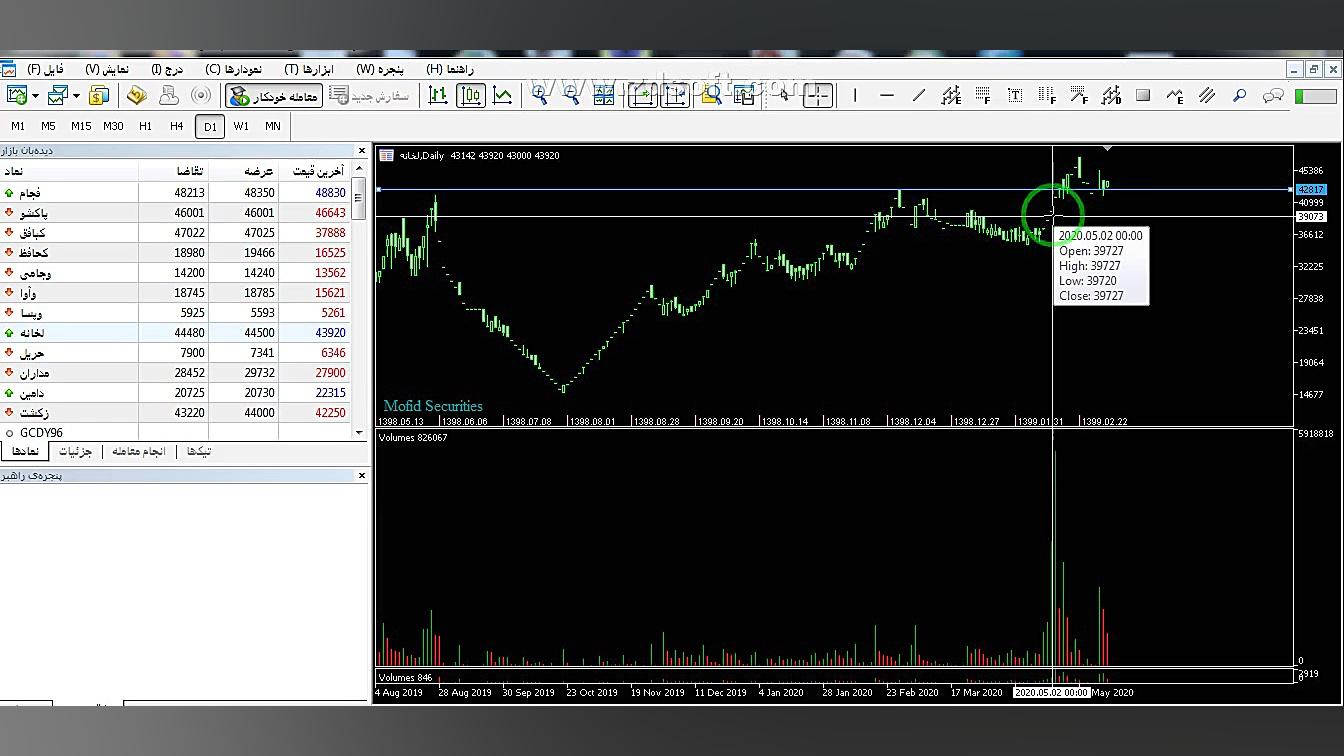Select the Fibonacci retracement tool
Viewport: 1344px width, 756px height.
pos(983,95)
